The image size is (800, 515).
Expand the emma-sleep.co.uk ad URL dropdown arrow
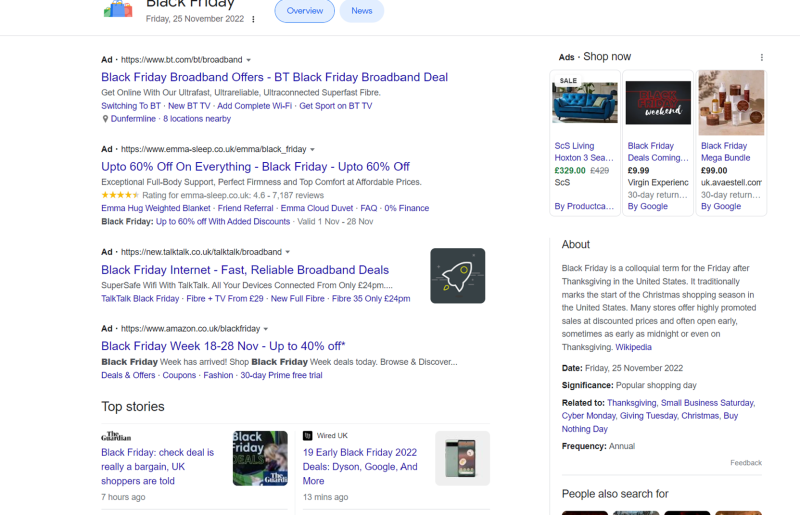[312, 150]
